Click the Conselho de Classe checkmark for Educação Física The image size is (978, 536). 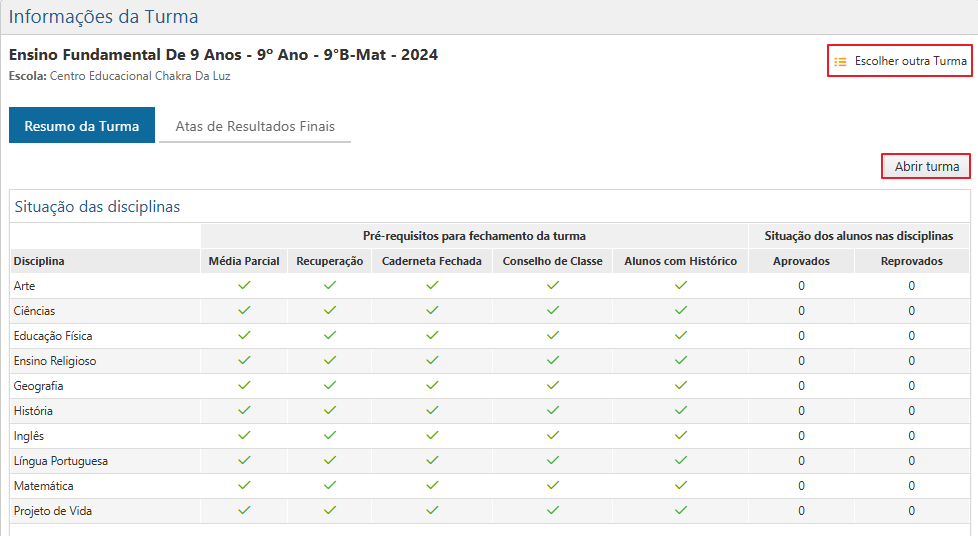(553, 335)
